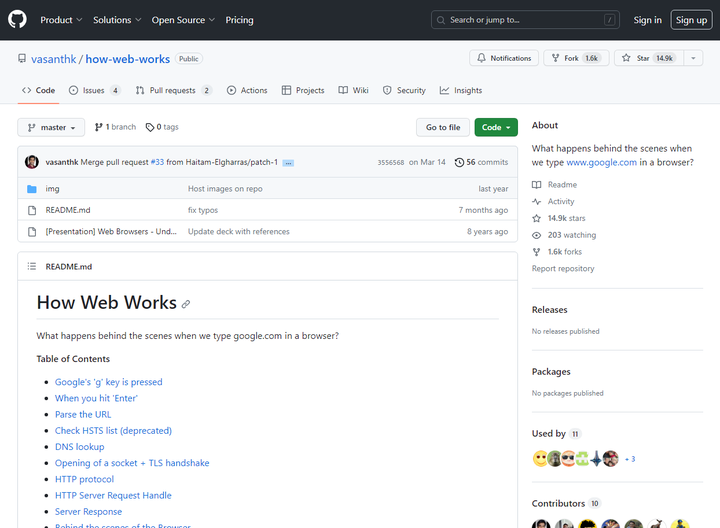Open commit hash 3556568

(391, 162)
